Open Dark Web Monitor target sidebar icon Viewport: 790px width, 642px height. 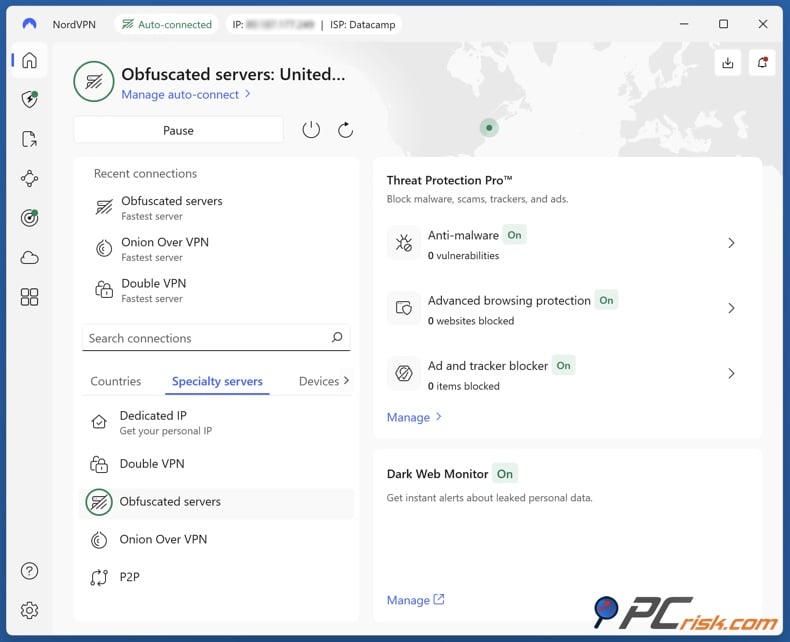[29, 218]
